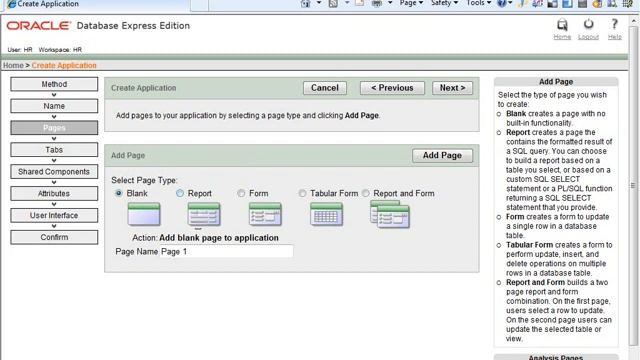Click the 'Select Page Type:' label
640x360 pixels.
pos(144,180)
